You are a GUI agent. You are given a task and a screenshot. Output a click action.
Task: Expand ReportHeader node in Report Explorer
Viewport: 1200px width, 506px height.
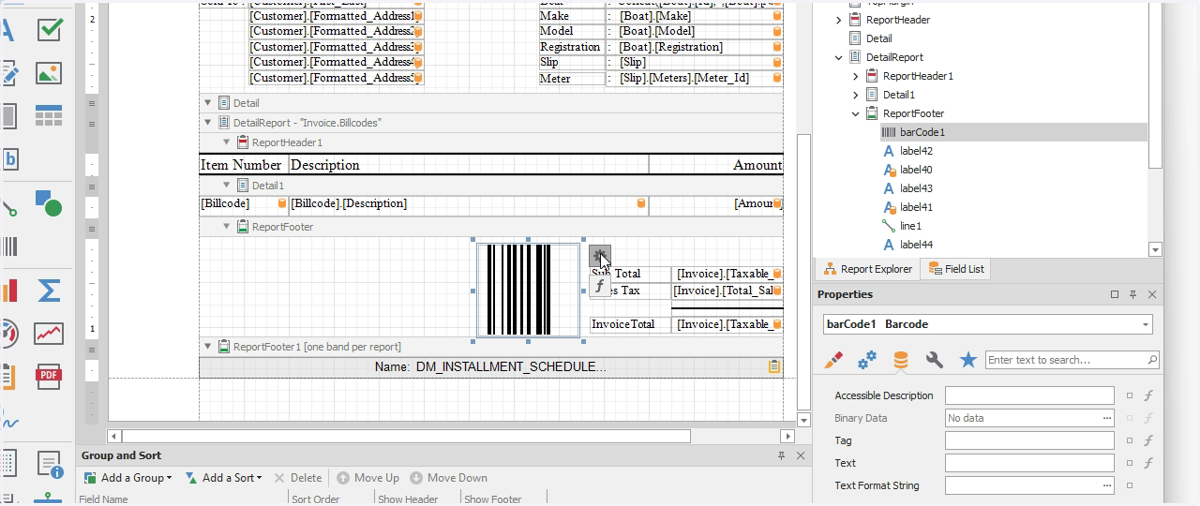(838, 20)
